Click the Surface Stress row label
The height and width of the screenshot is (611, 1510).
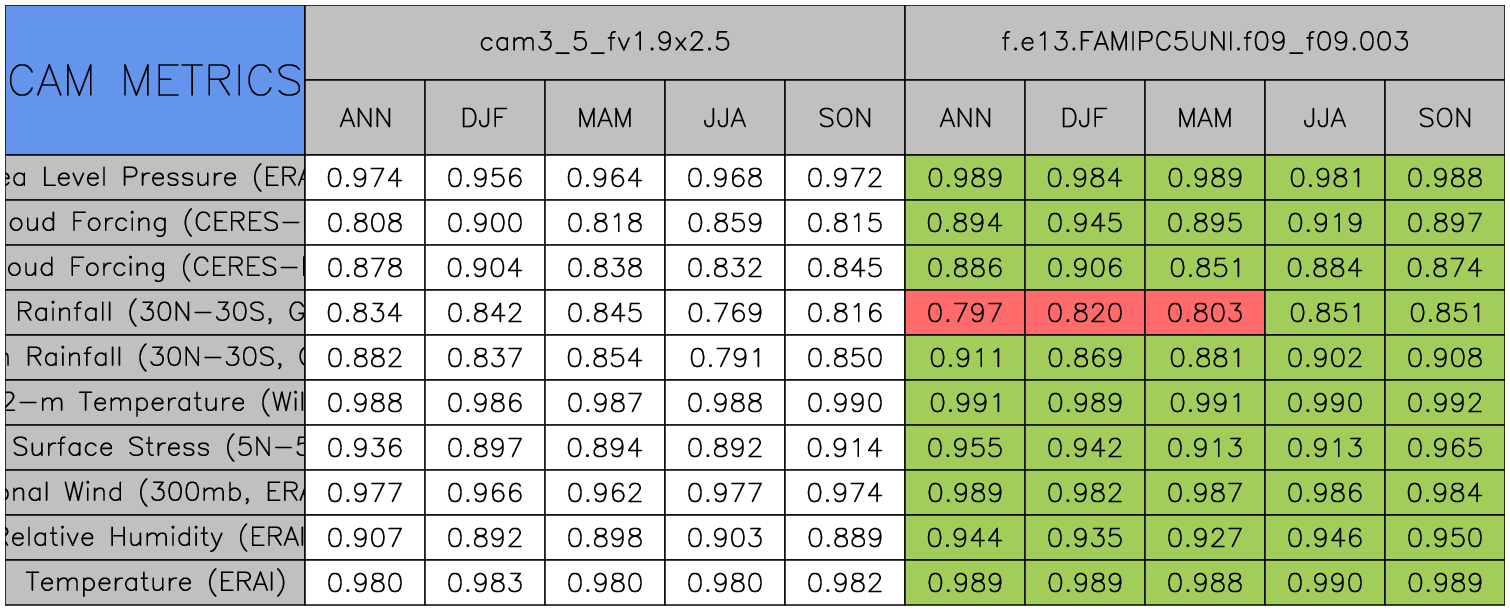point(154,448)
